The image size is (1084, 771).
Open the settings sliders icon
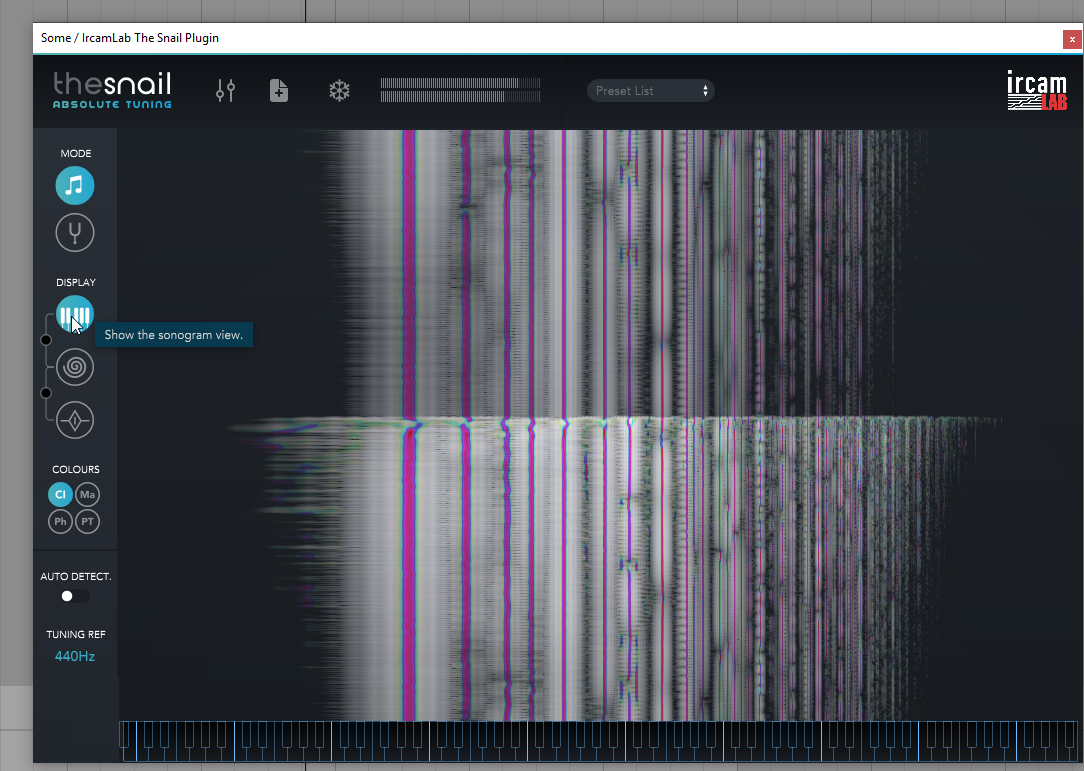pyautogui.click(x=225, y=91)
